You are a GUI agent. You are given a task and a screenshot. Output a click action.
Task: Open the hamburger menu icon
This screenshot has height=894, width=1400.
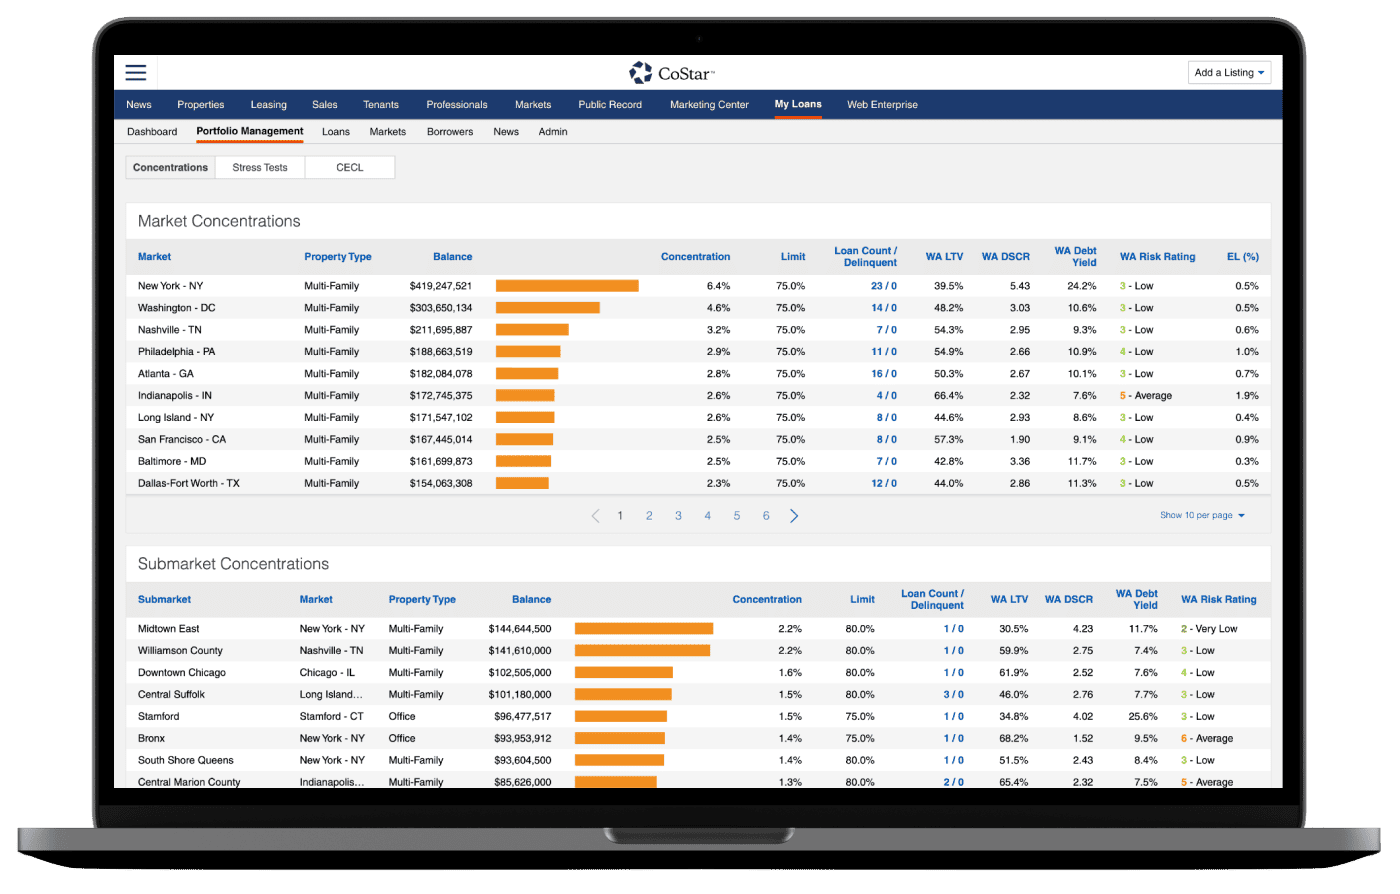point(136,72)
